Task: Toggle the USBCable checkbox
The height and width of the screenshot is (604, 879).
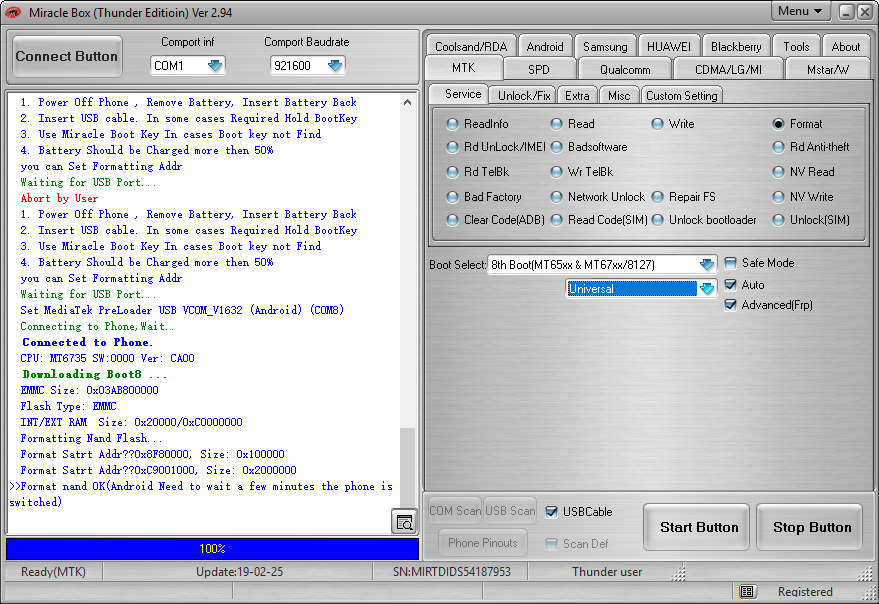Action: pos(552,511)
